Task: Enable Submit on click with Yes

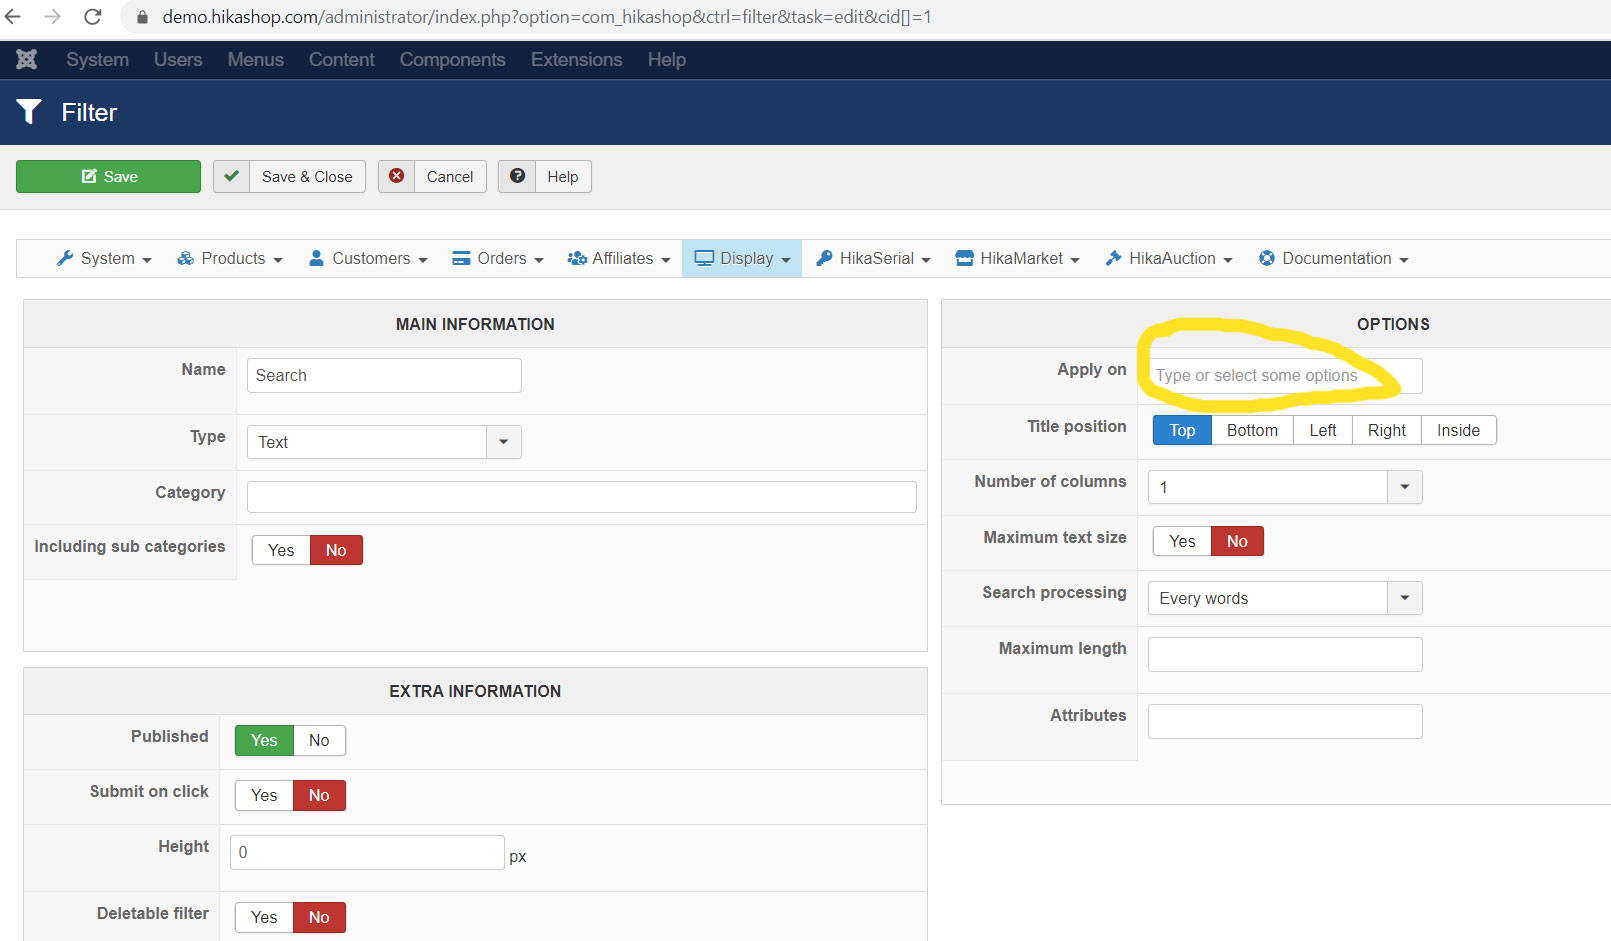Action: coord(264,795)
